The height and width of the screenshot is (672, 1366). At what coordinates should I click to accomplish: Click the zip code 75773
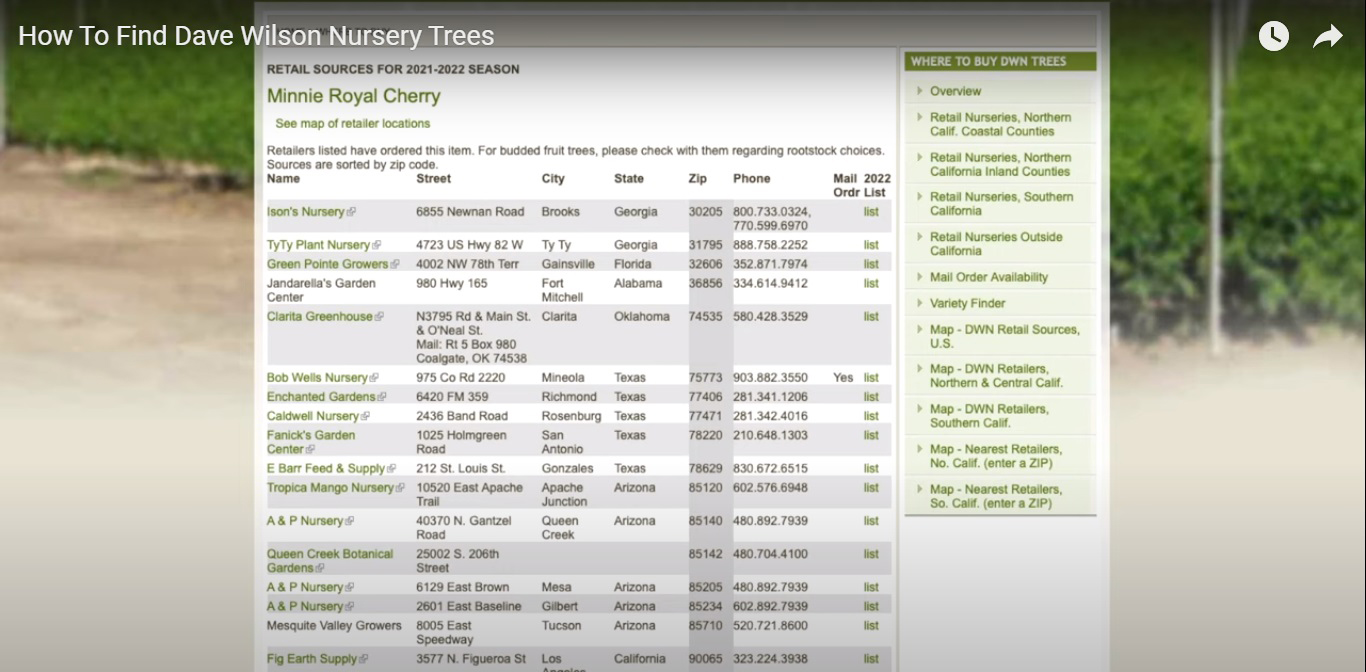point(705,378)
